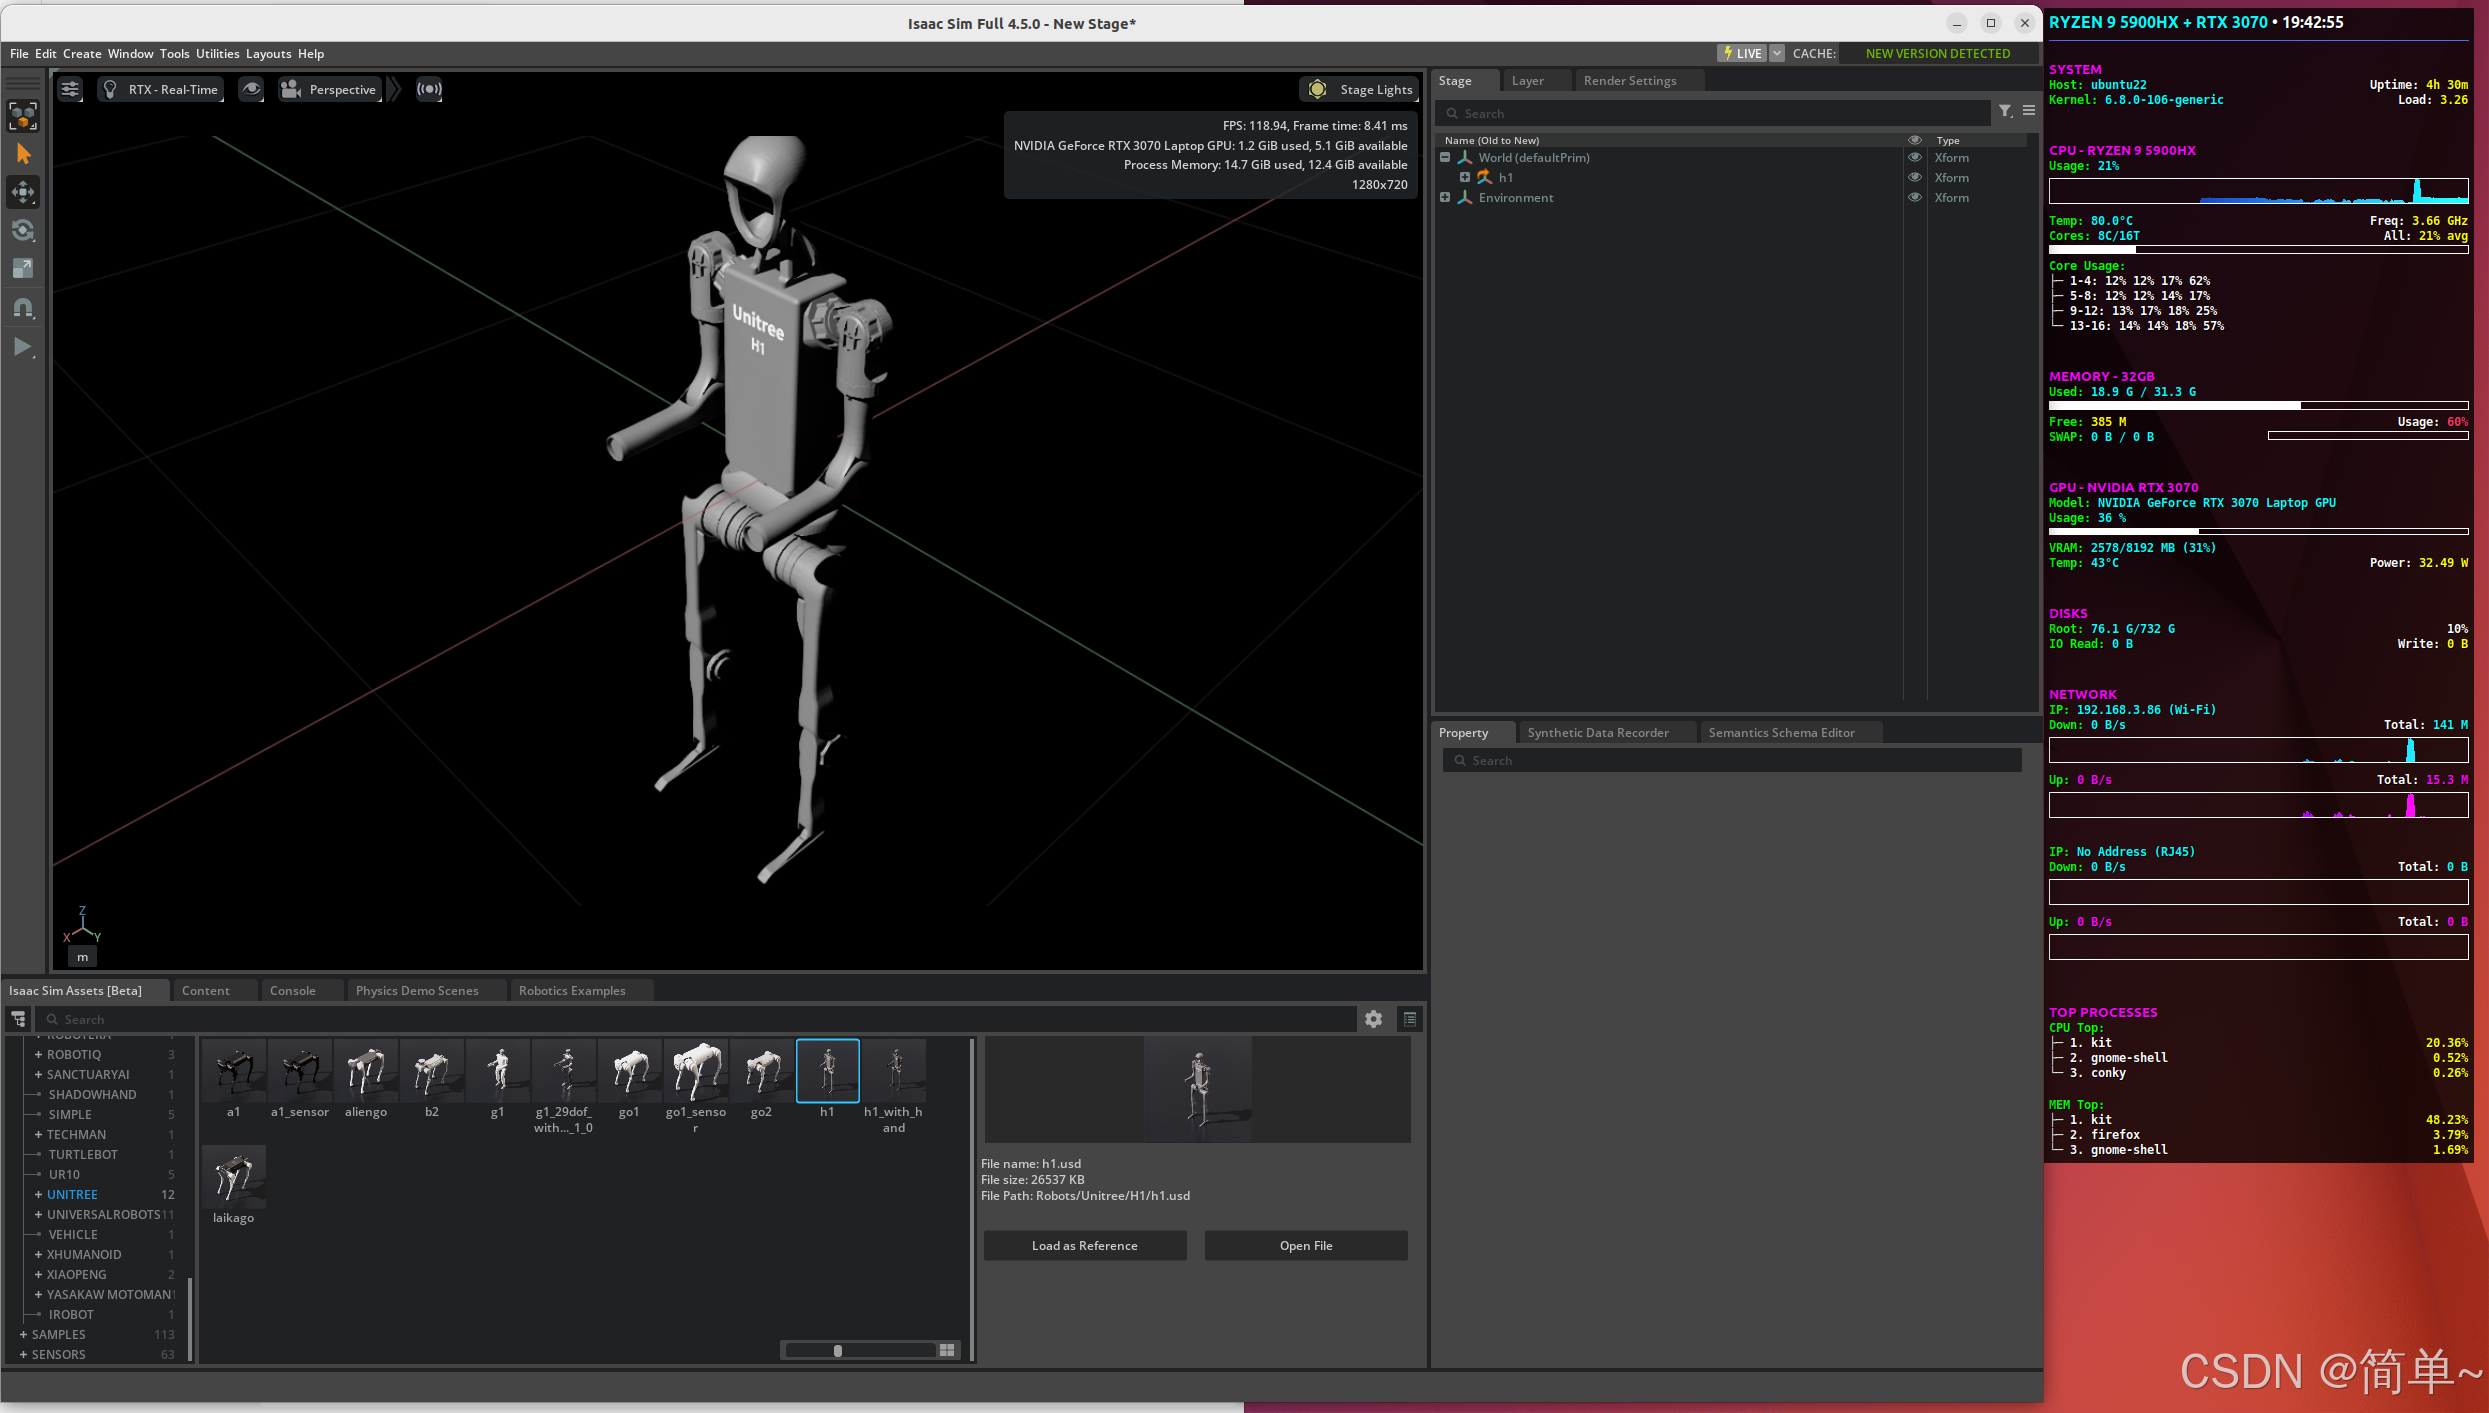2489x1413 pixels.
Task: Open the Utilities menu
Action: pyautogui.click(x=217, y=54)
